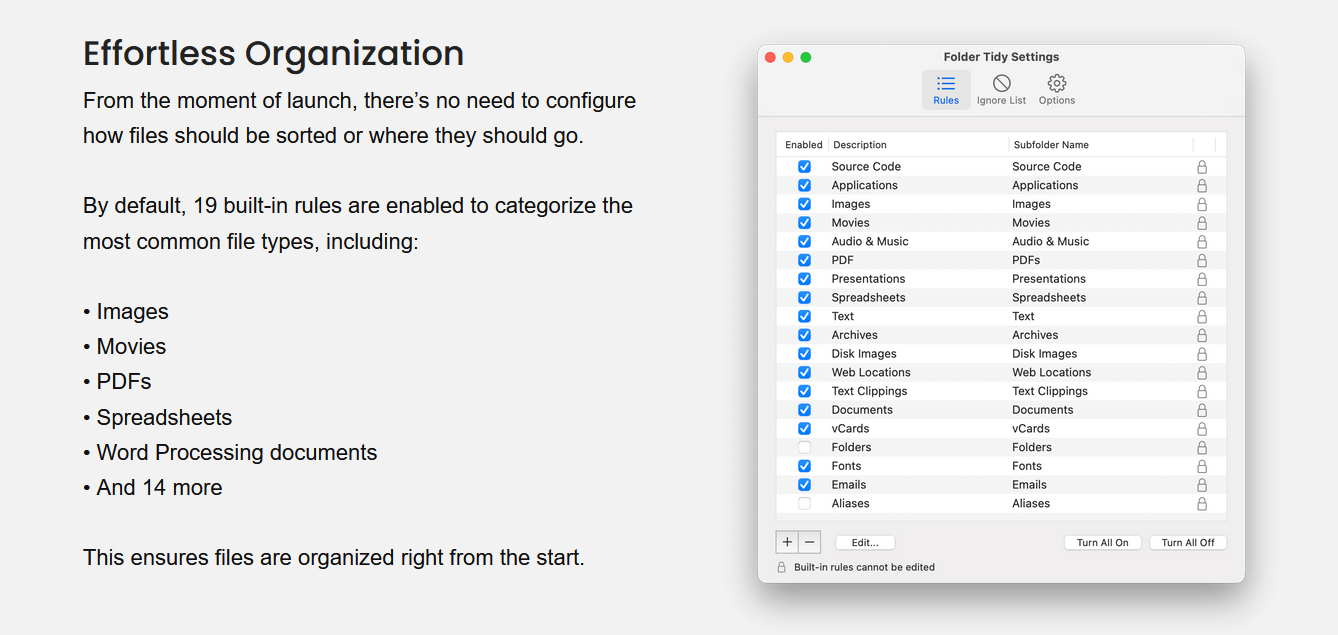Select "Fonts" in the Subfolder Name column

tap(1027, 466)
